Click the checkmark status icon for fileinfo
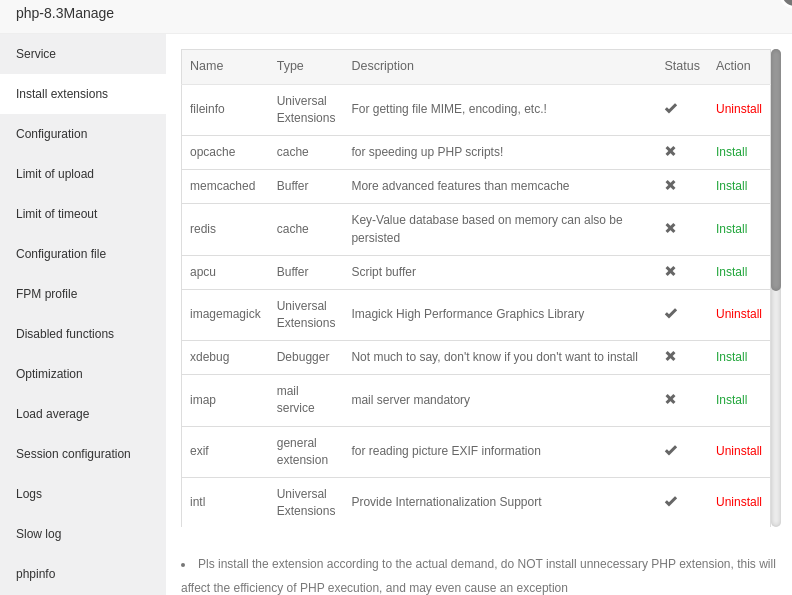The width and height of the screenshot is (792, 595). point(671,108)
